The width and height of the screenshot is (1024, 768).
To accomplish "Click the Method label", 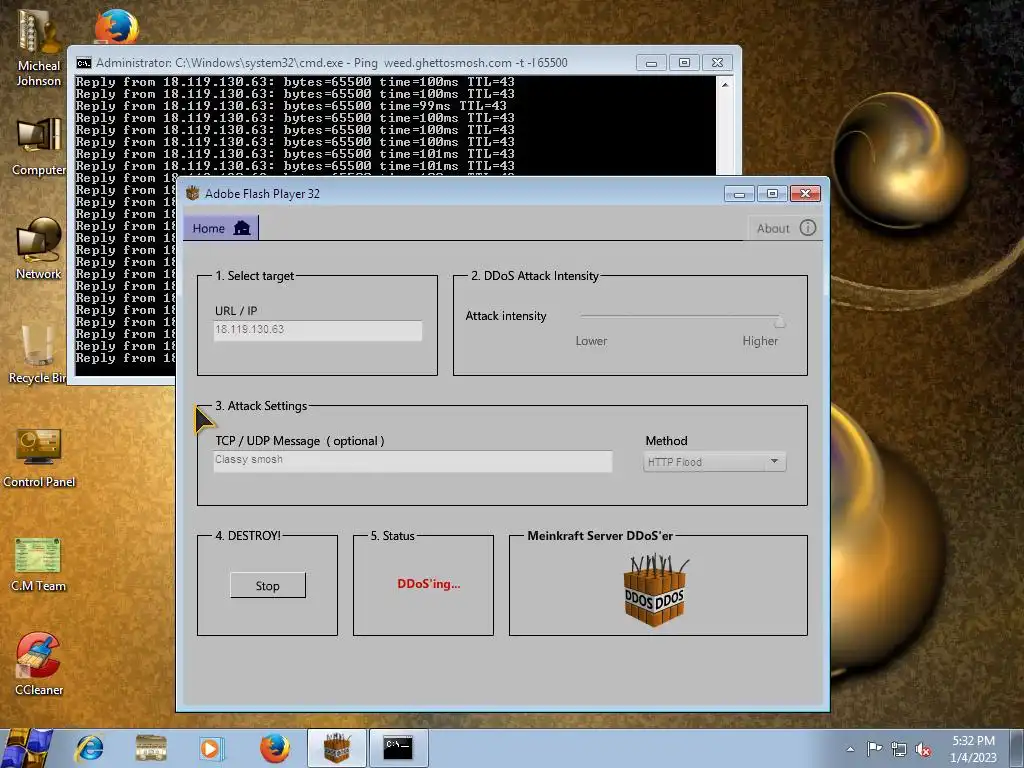I will [x=666, y=441].
